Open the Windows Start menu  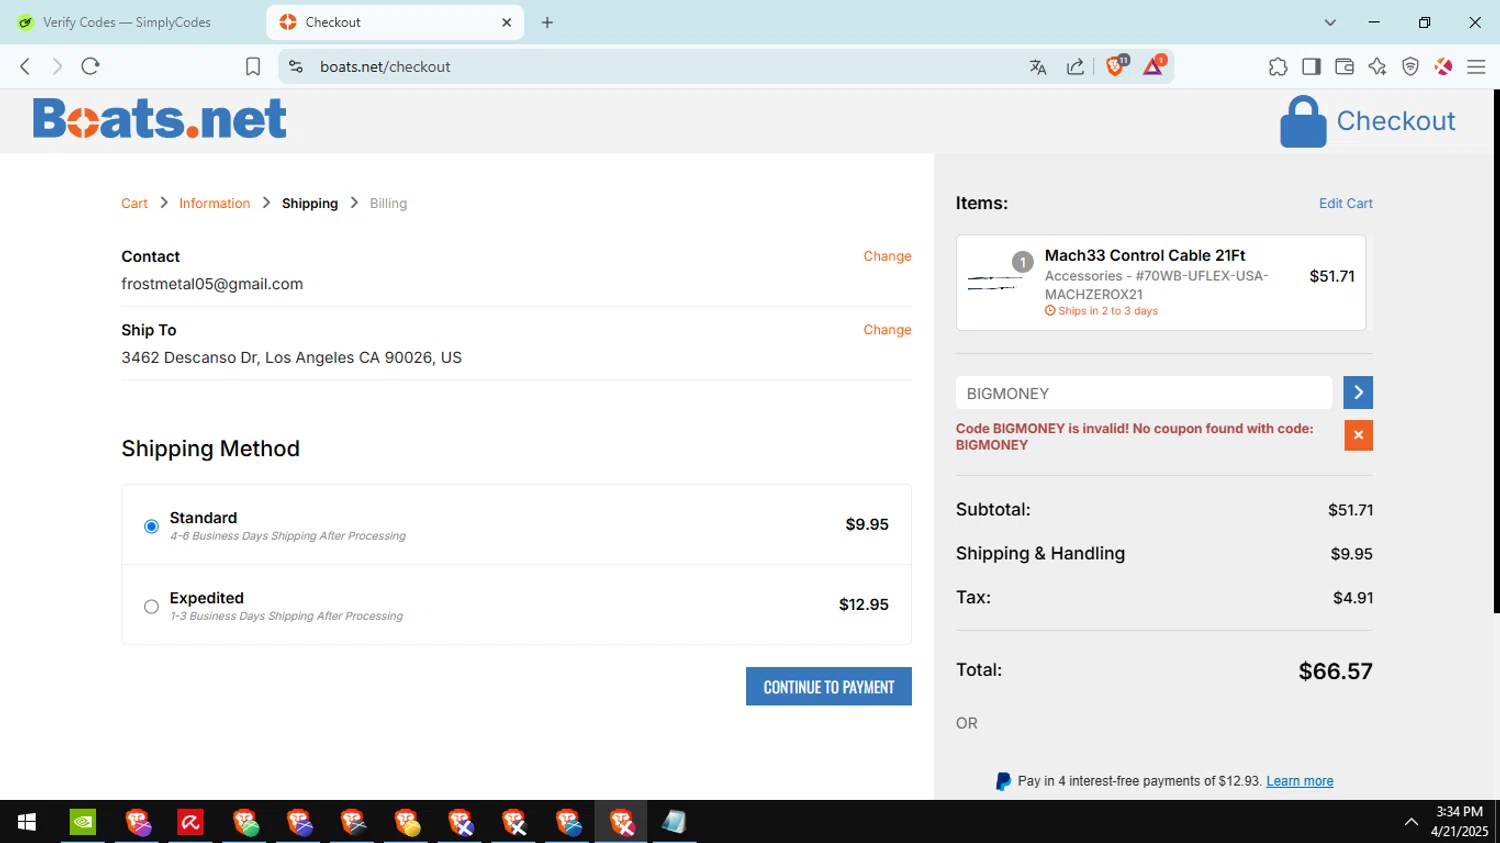tap(27, 822)
